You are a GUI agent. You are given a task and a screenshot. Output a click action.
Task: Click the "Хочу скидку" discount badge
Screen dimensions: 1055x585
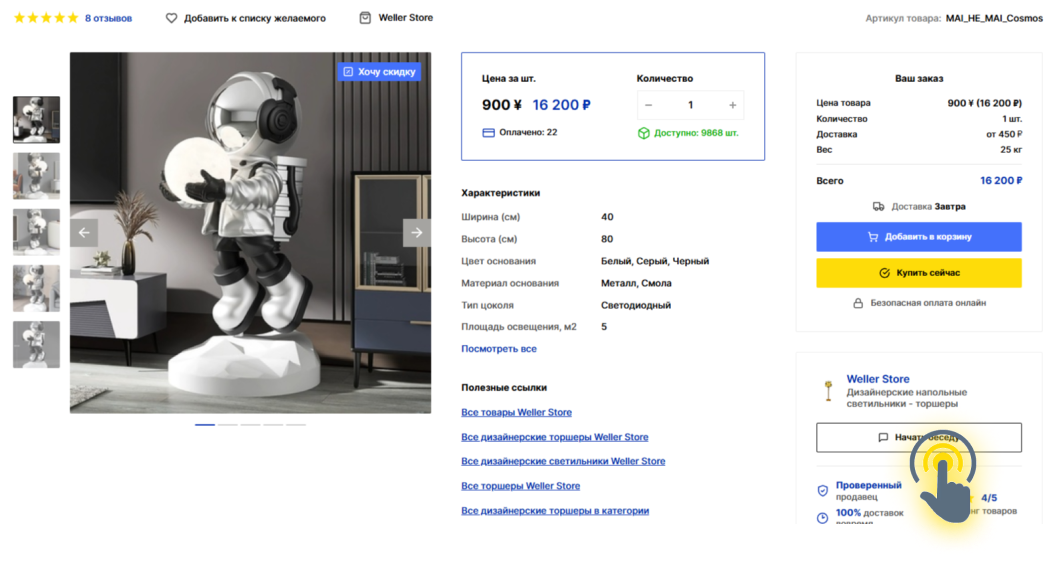tap(379, 72)
